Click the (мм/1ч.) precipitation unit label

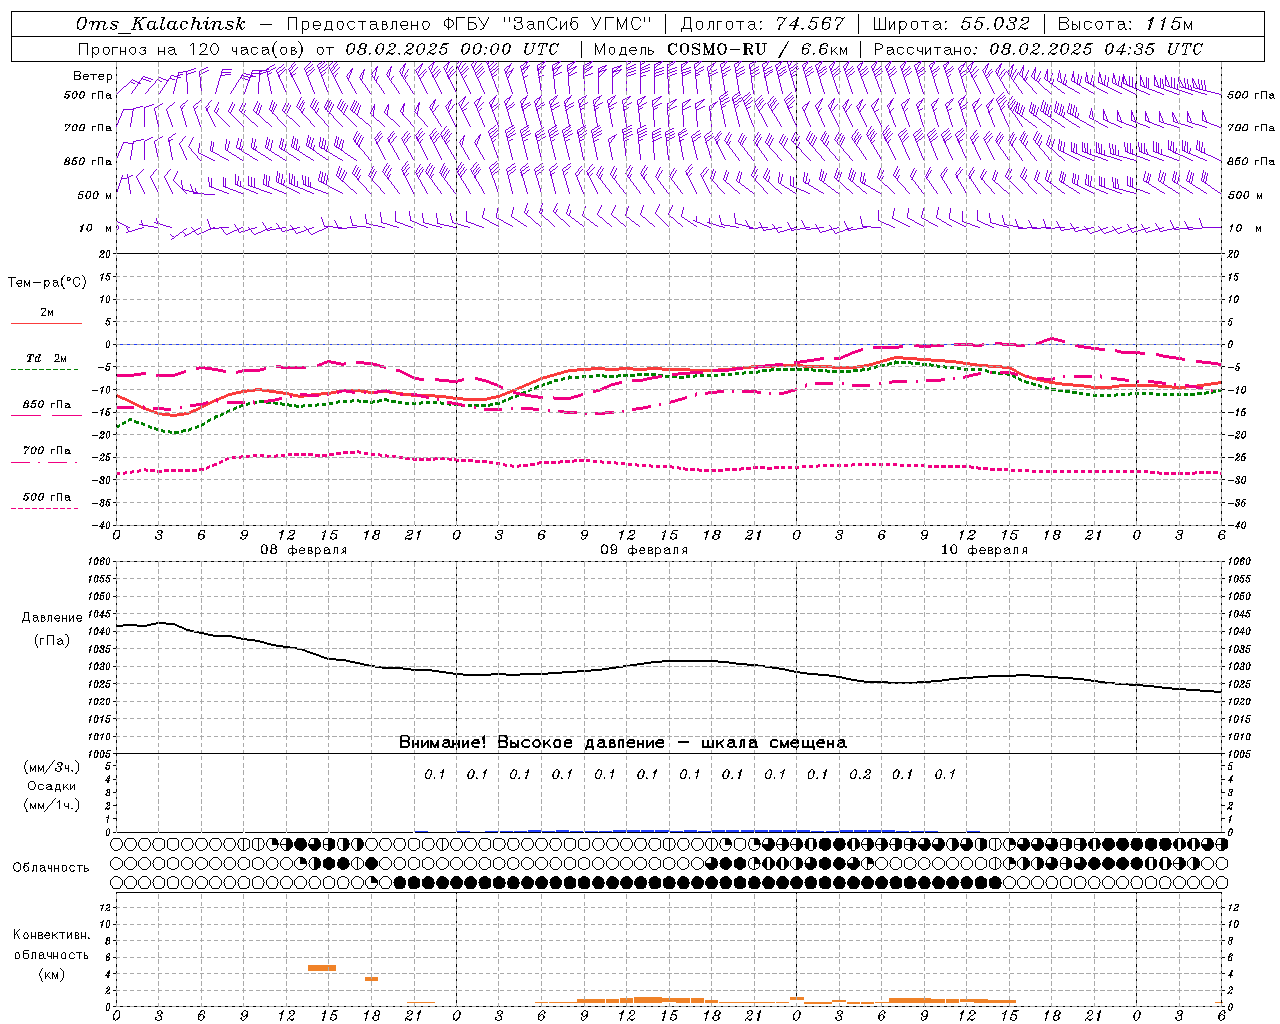pos(51,805)
